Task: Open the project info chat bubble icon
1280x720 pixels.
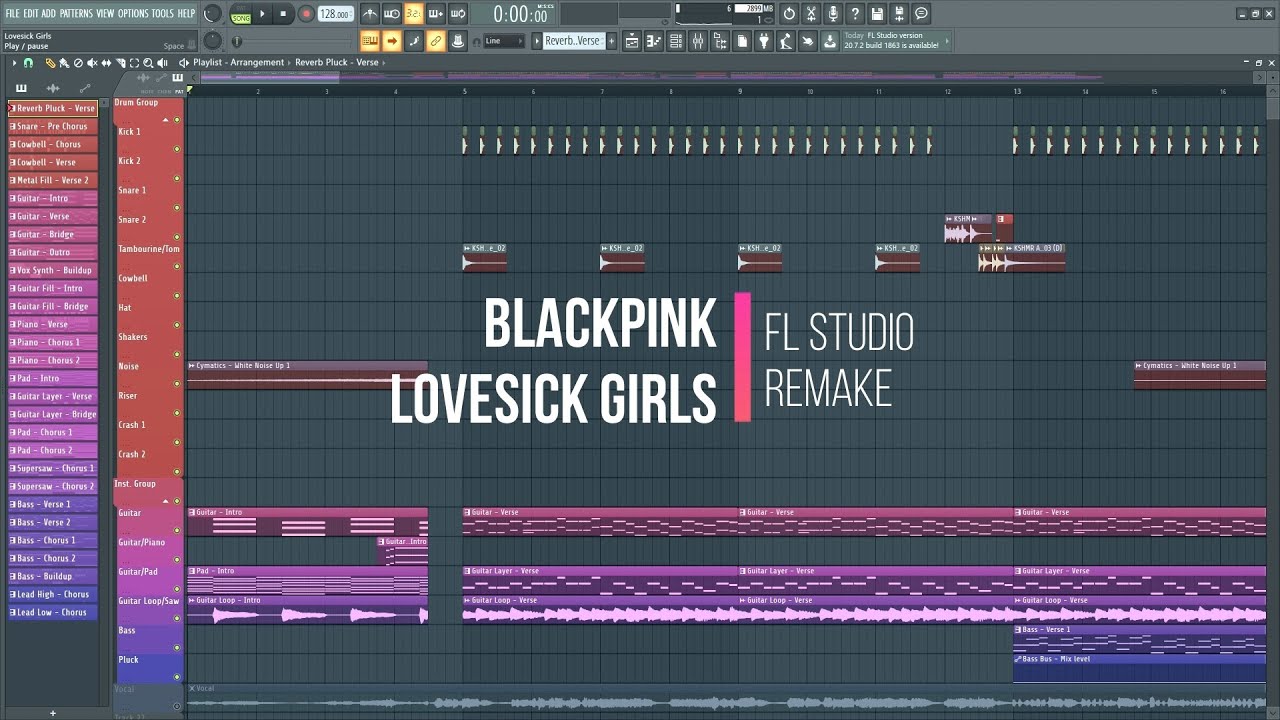Action: [921, 13]
